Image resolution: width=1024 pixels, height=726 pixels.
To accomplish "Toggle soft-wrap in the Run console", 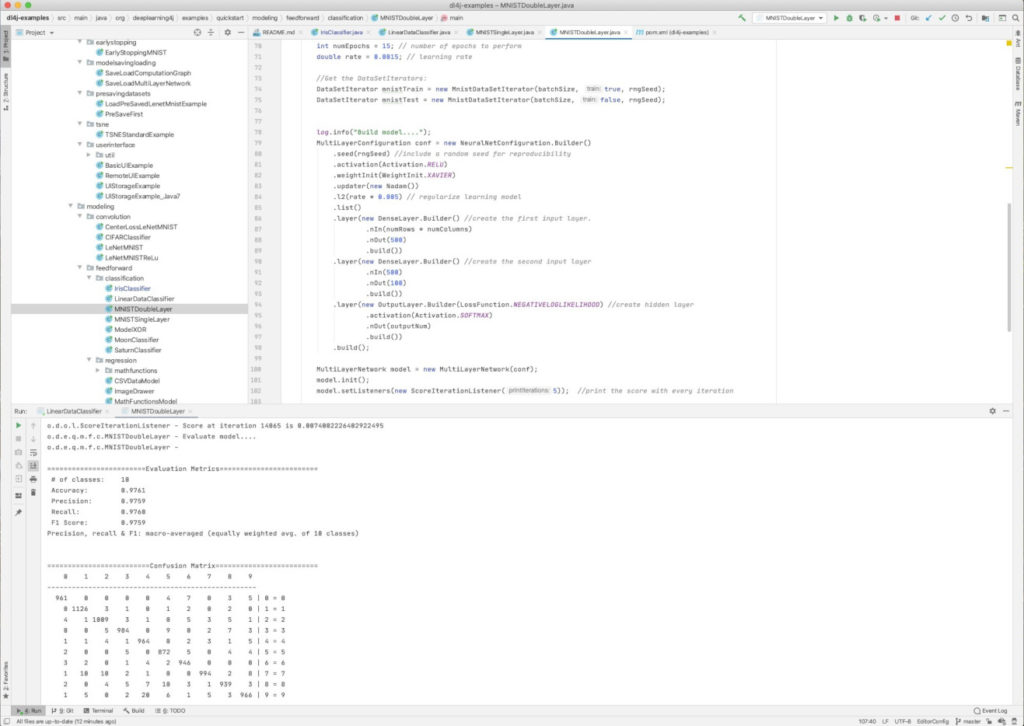I will (x=33, y=452).
